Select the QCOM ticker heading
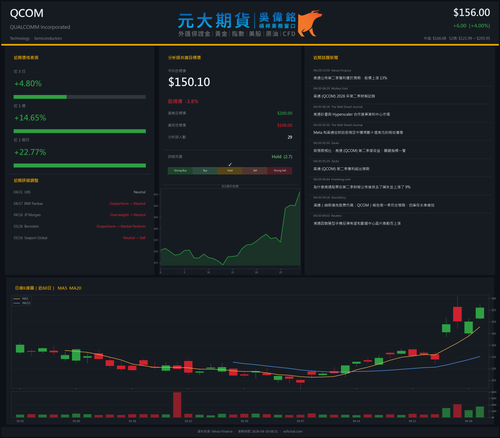This screenshot has width=500, height=438. point(27,13)
